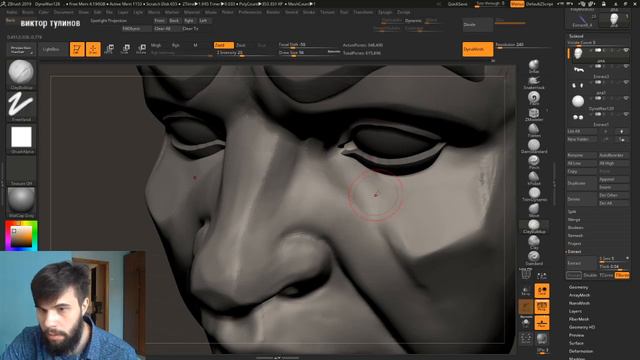Select the hPolish brush
Image resolution: width=640 pixels, height=360 pixels.
(x=533, y=178)
